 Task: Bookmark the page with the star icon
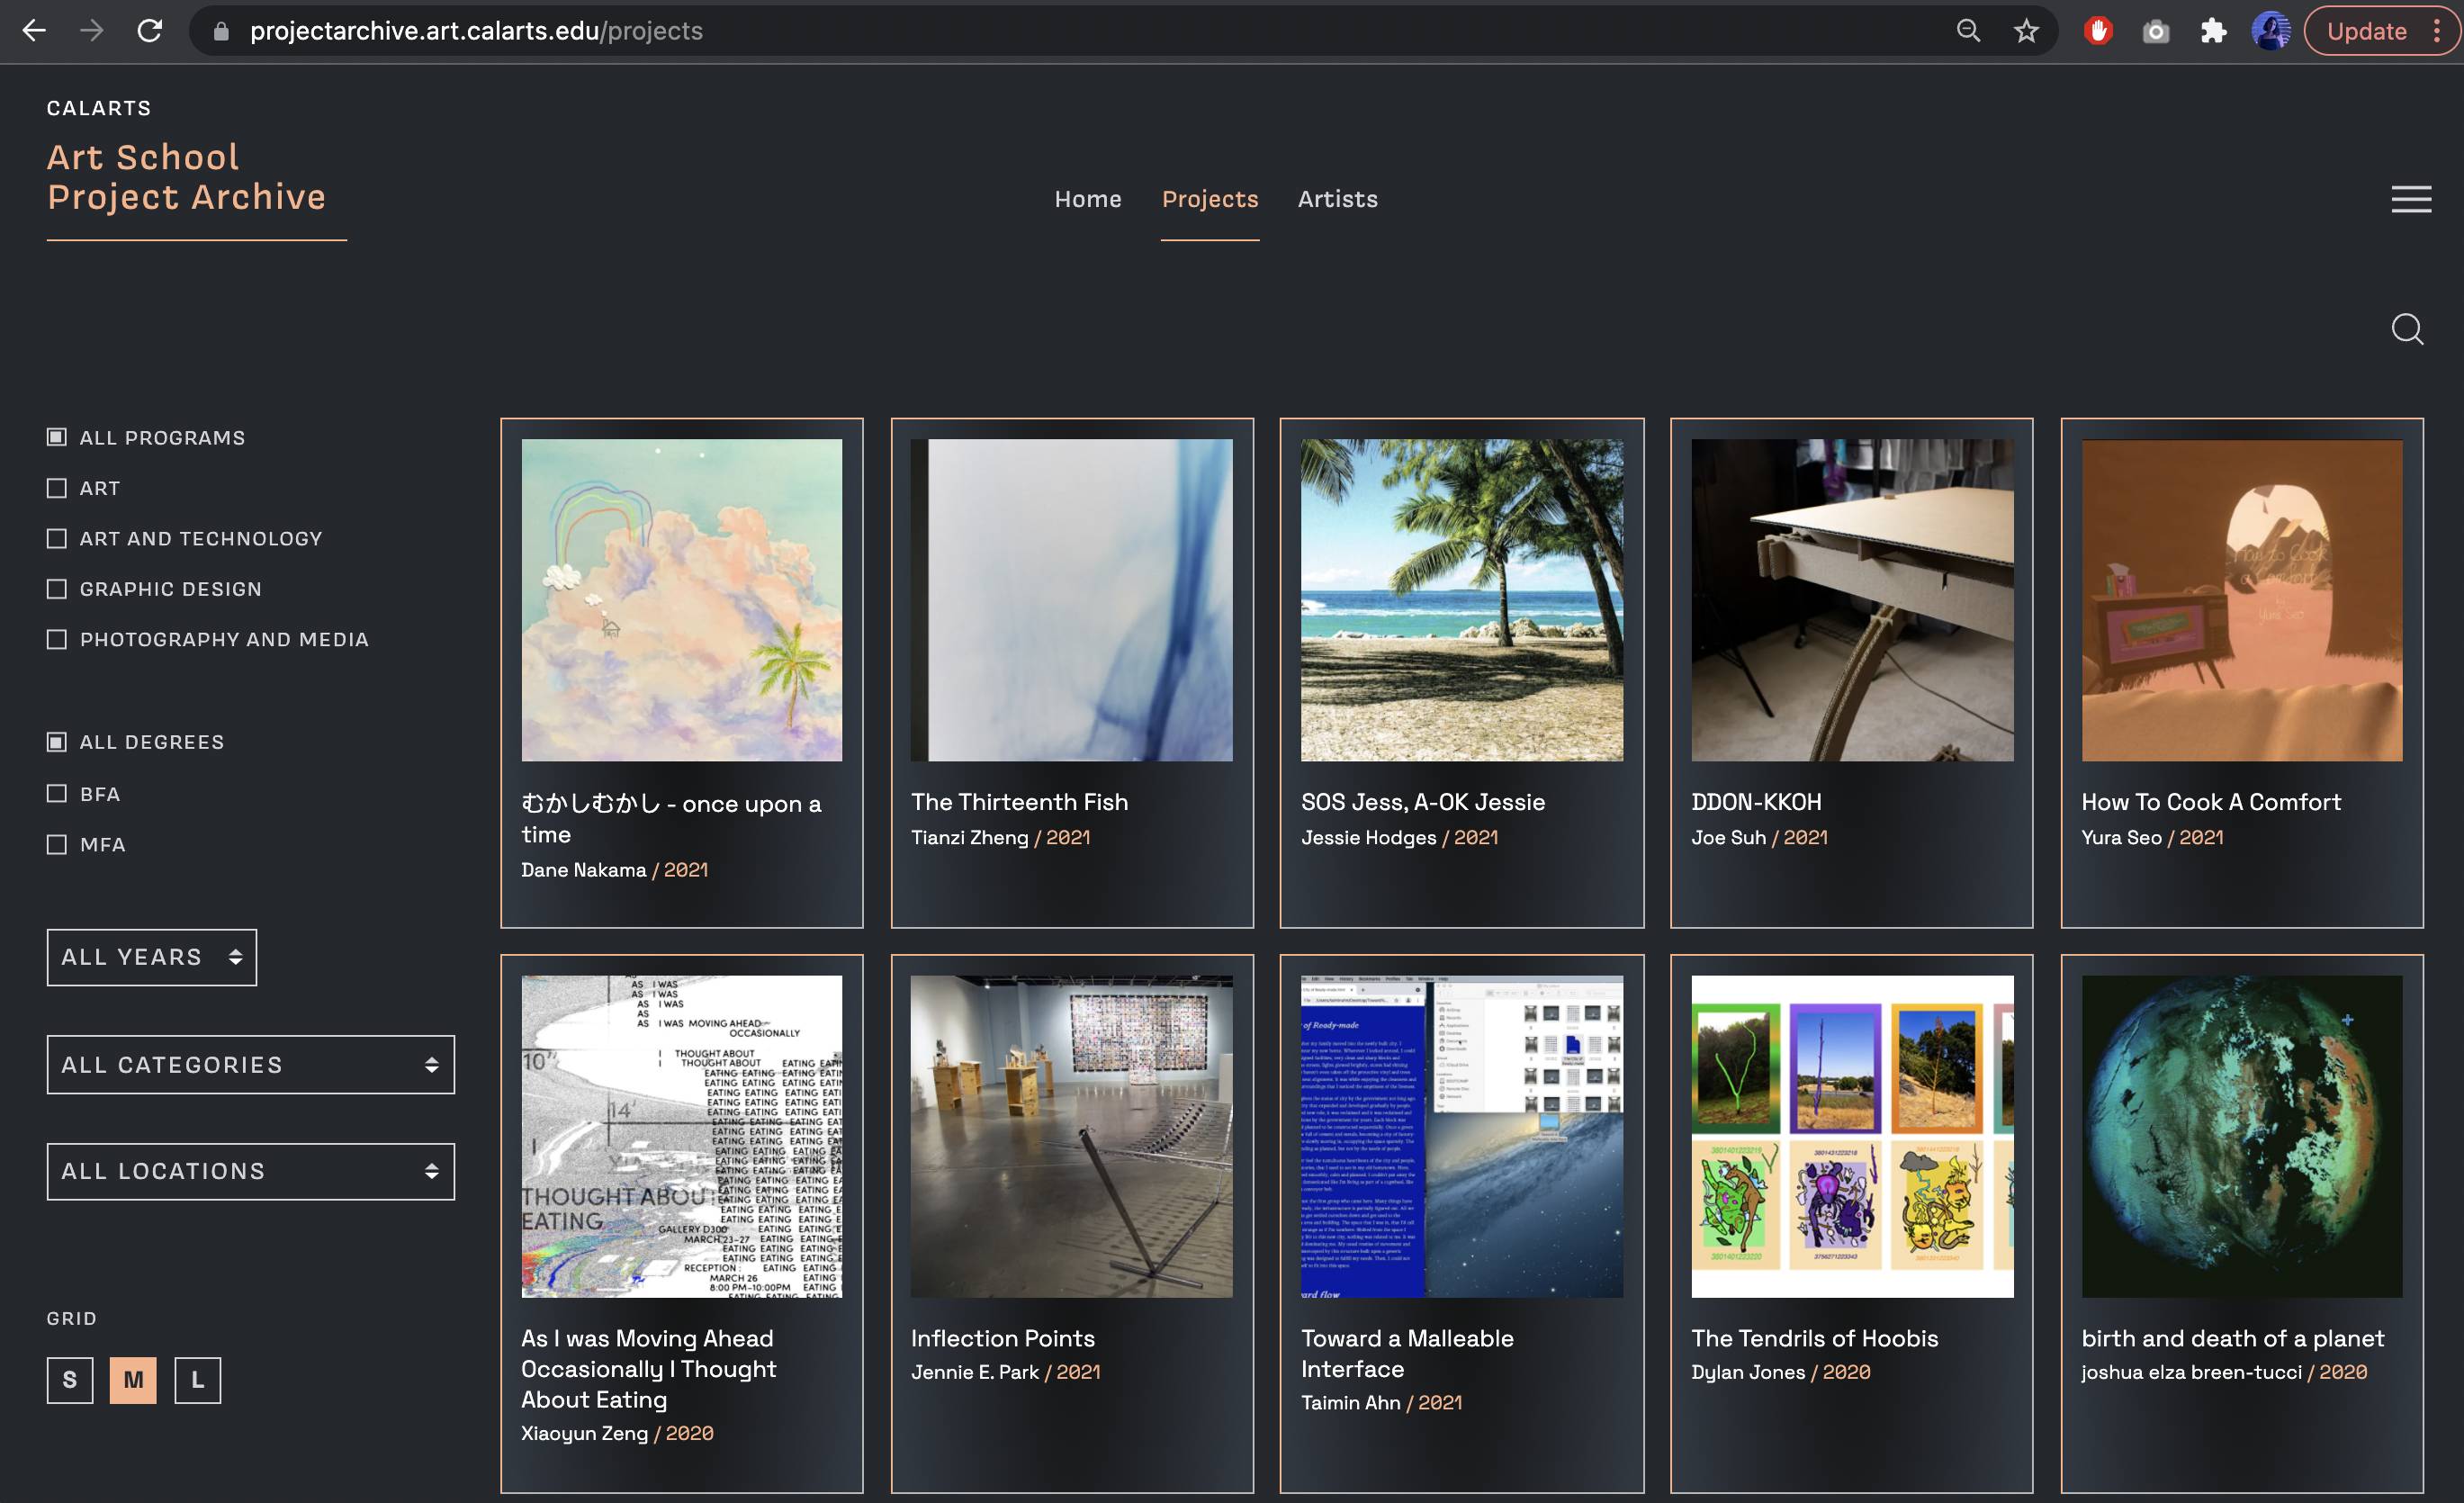(x=2025, y=31)
